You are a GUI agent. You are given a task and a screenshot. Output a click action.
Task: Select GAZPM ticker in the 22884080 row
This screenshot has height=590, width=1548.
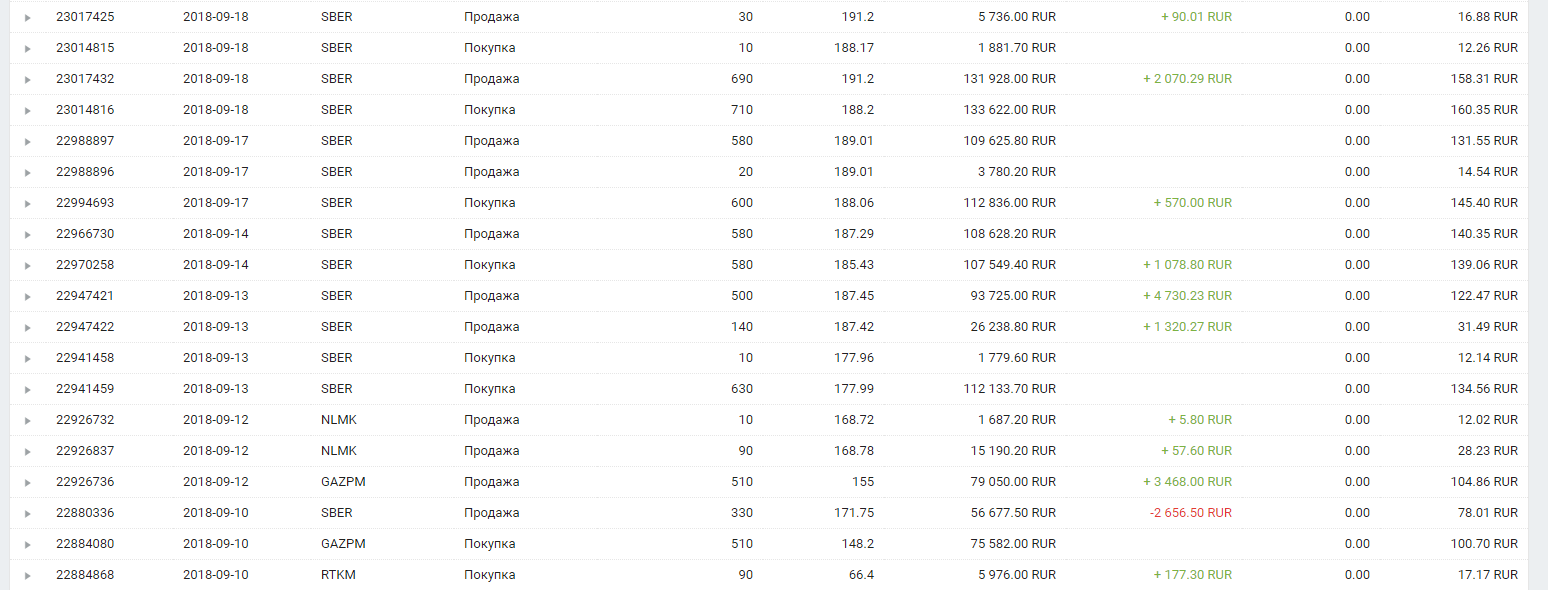click(x=343, y=544)
